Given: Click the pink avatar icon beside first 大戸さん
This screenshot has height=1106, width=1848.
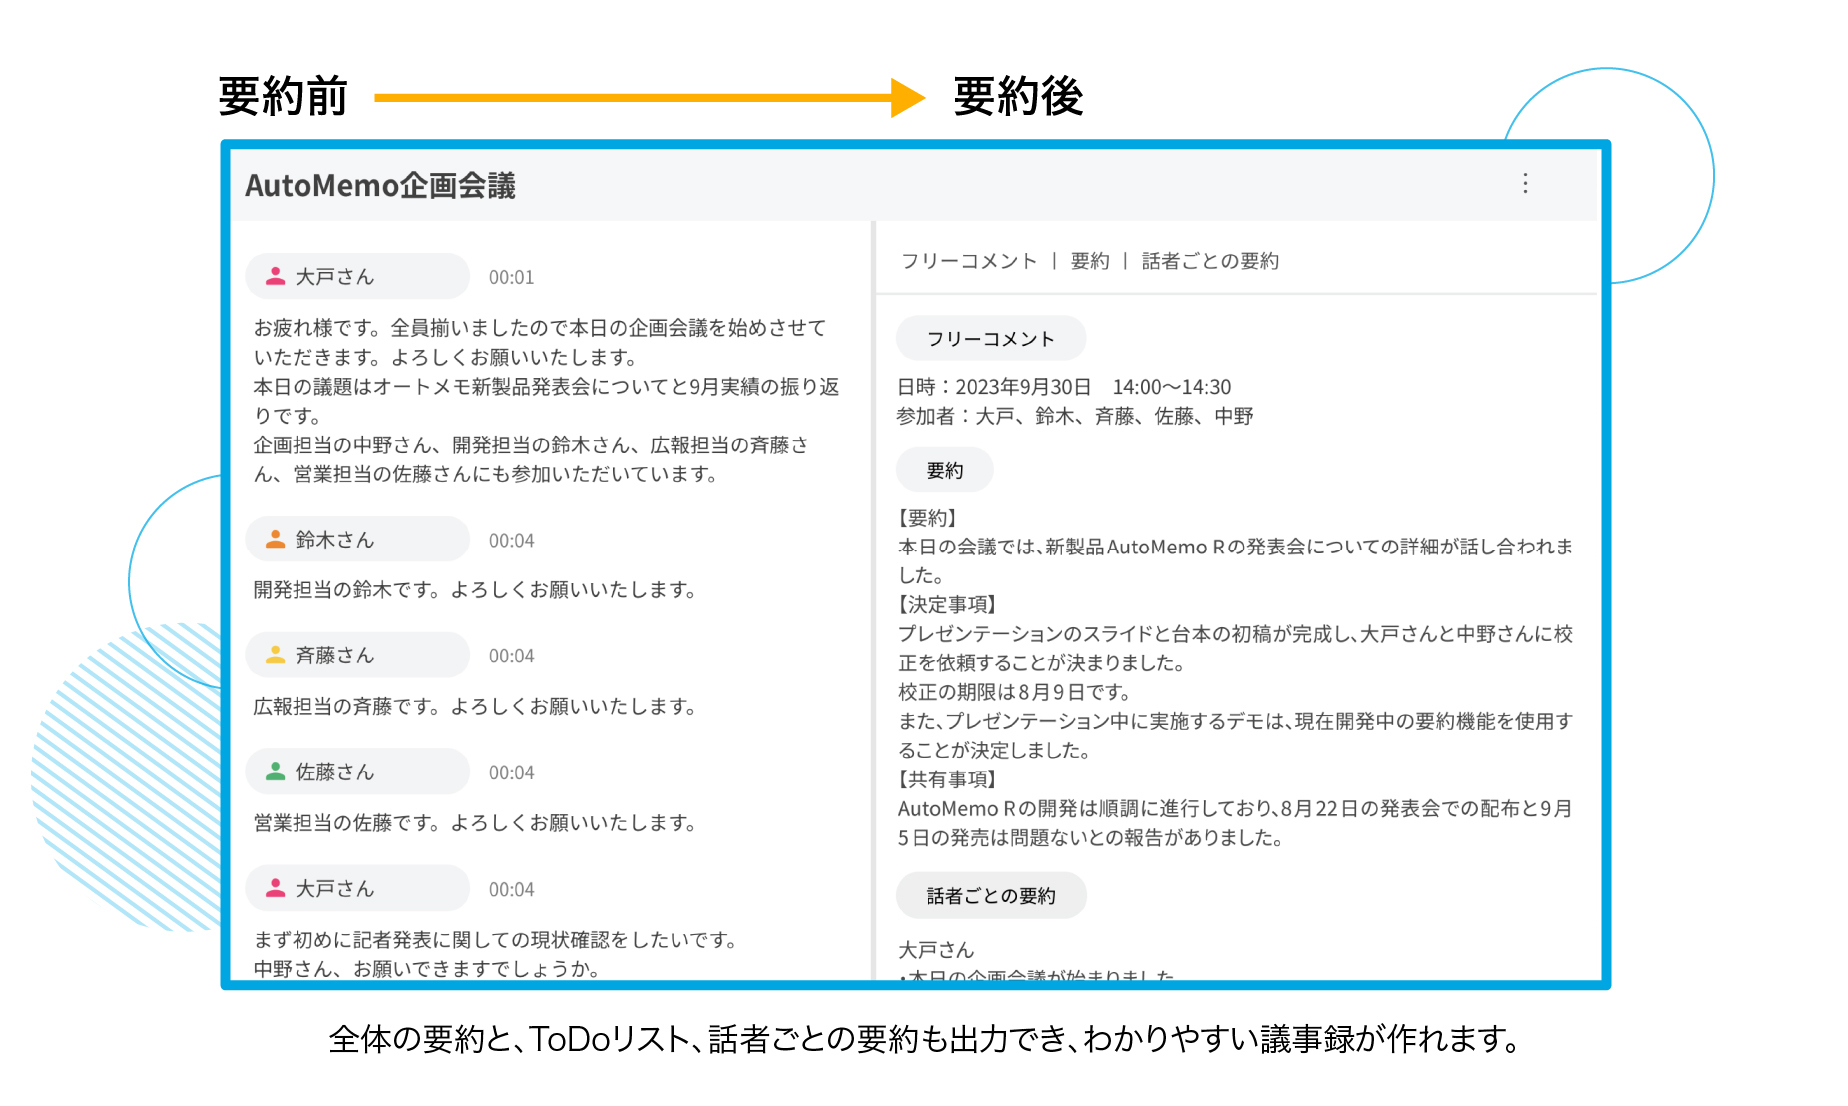Looking at the screenshot, I should coord(275,277).
